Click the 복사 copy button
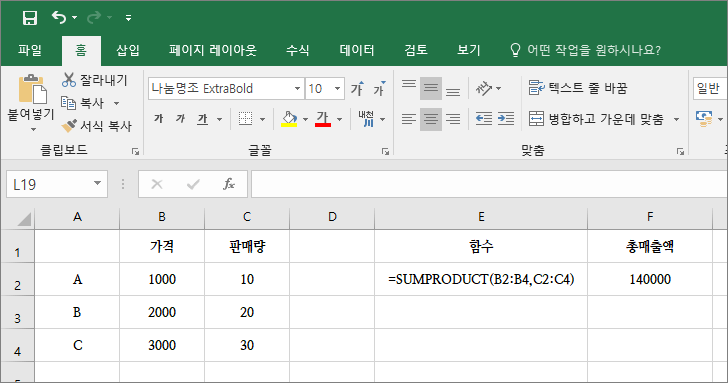This screenshot has height=383, width=728. 83,103
